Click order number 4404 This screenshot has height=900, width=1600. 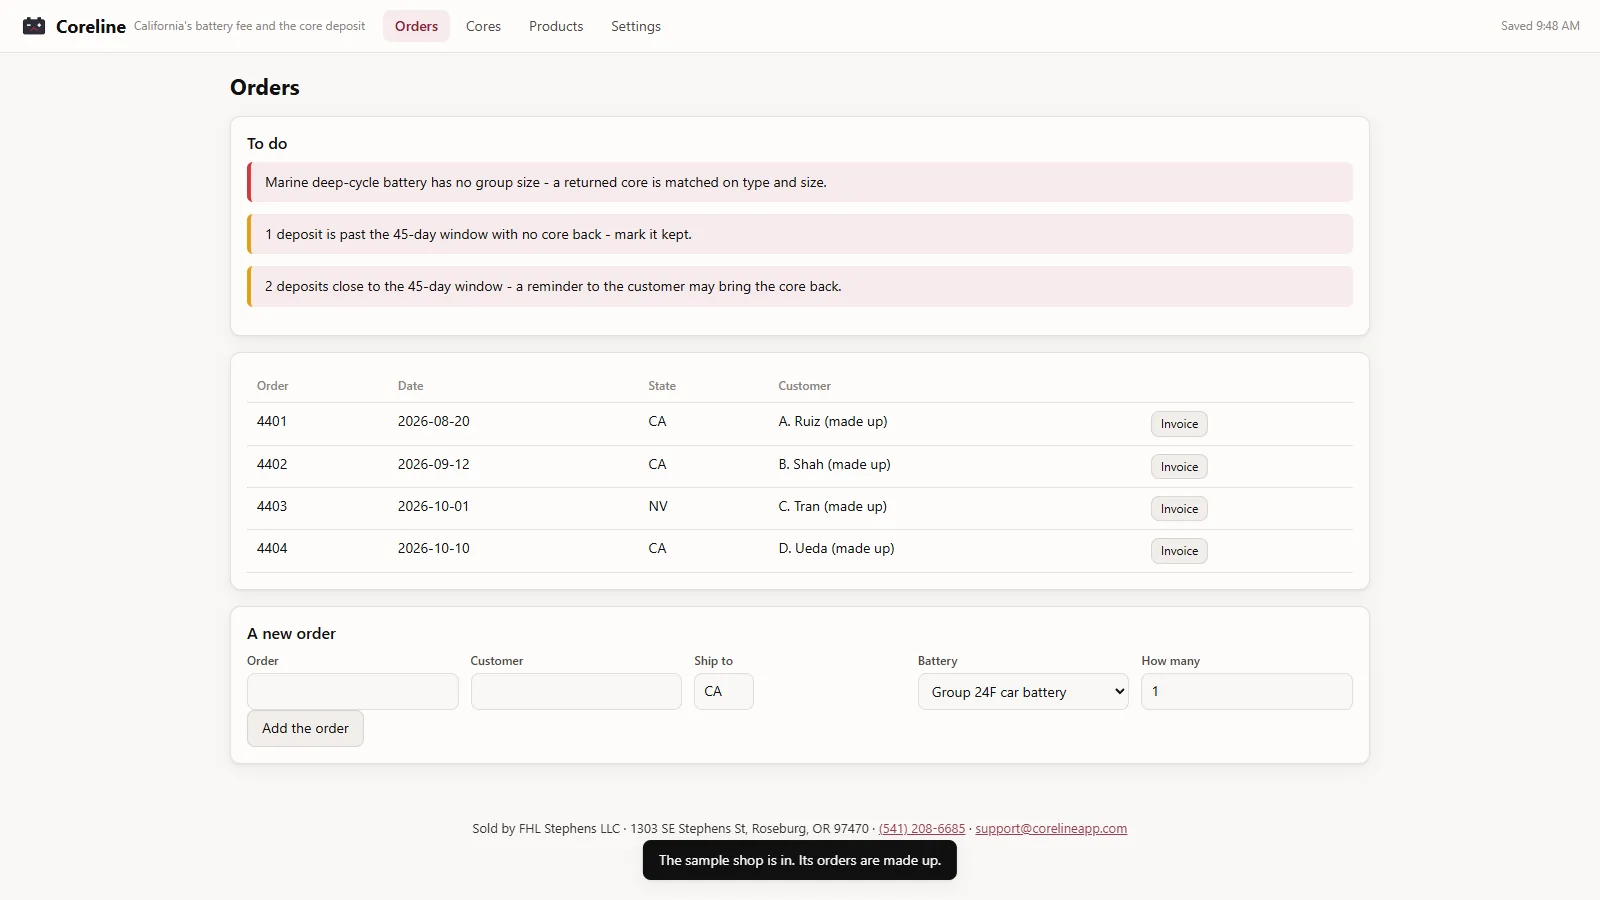pyautogui.click(x=272, y=548)
